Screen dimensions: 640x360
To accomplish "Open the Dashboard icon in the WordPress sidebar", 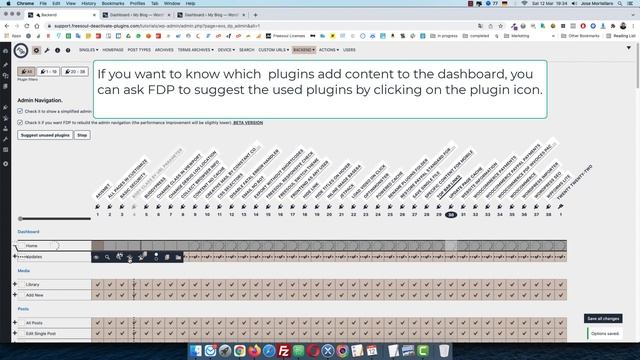I will point(5,51).
